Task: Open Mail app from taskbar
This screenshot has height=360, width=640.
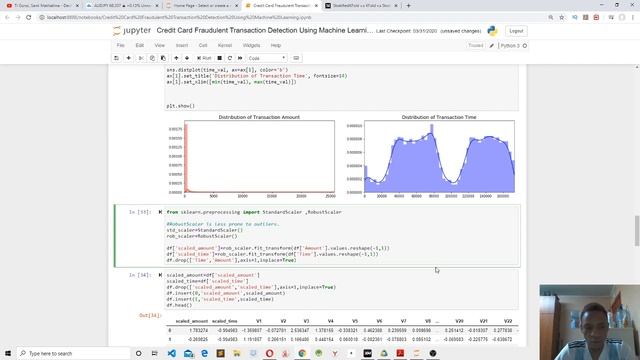Action: point(188,353)
